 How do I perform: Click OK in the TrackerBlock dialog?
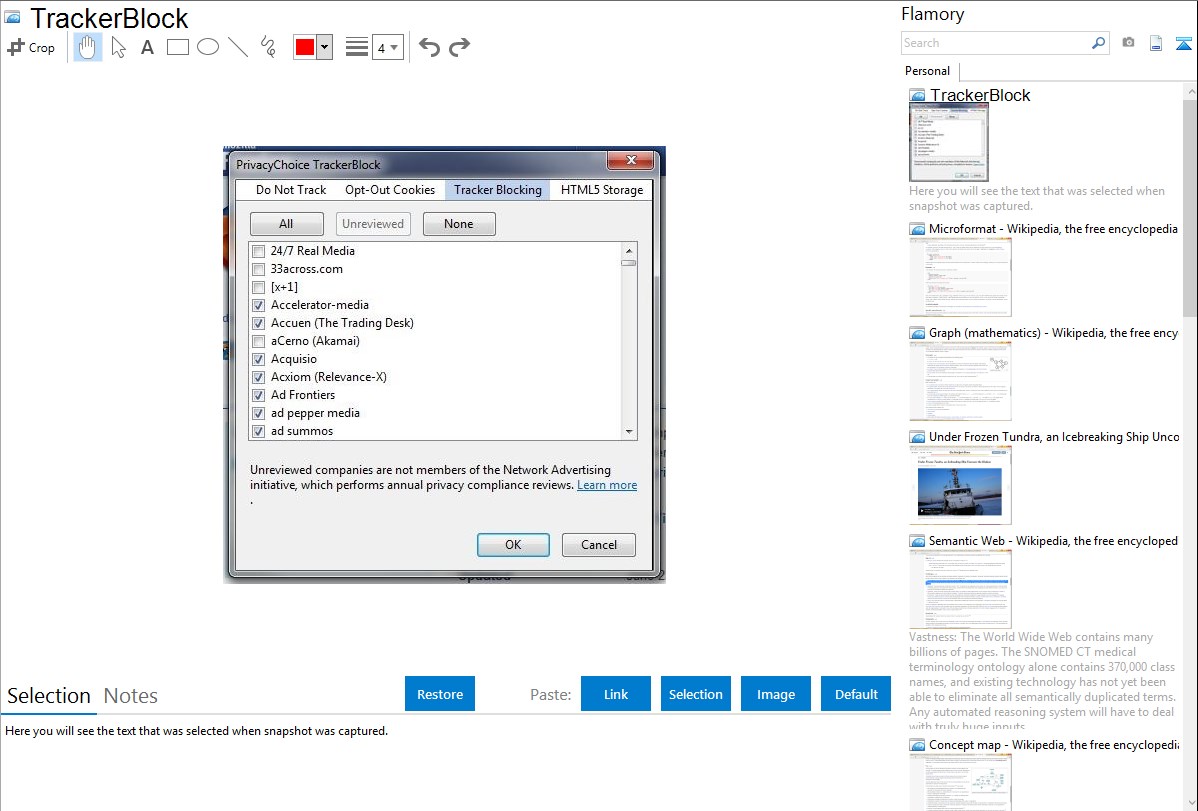pos(513,545)
